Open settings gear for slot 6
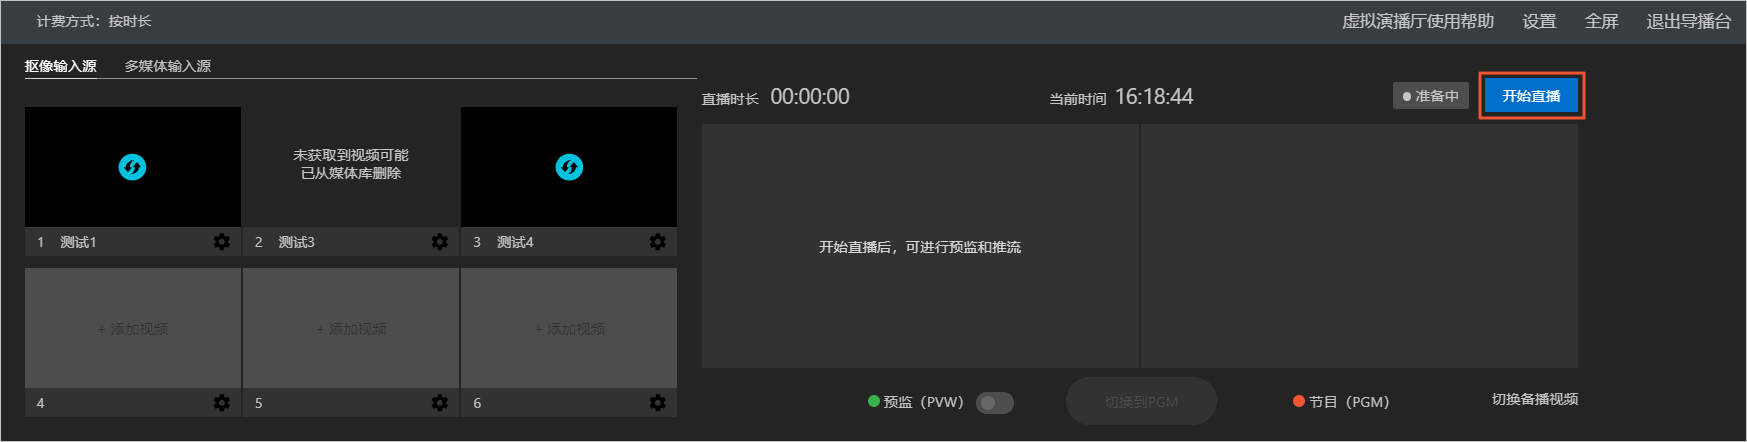This screenshot has height=442, width=1747. click(x=658, y=403)
